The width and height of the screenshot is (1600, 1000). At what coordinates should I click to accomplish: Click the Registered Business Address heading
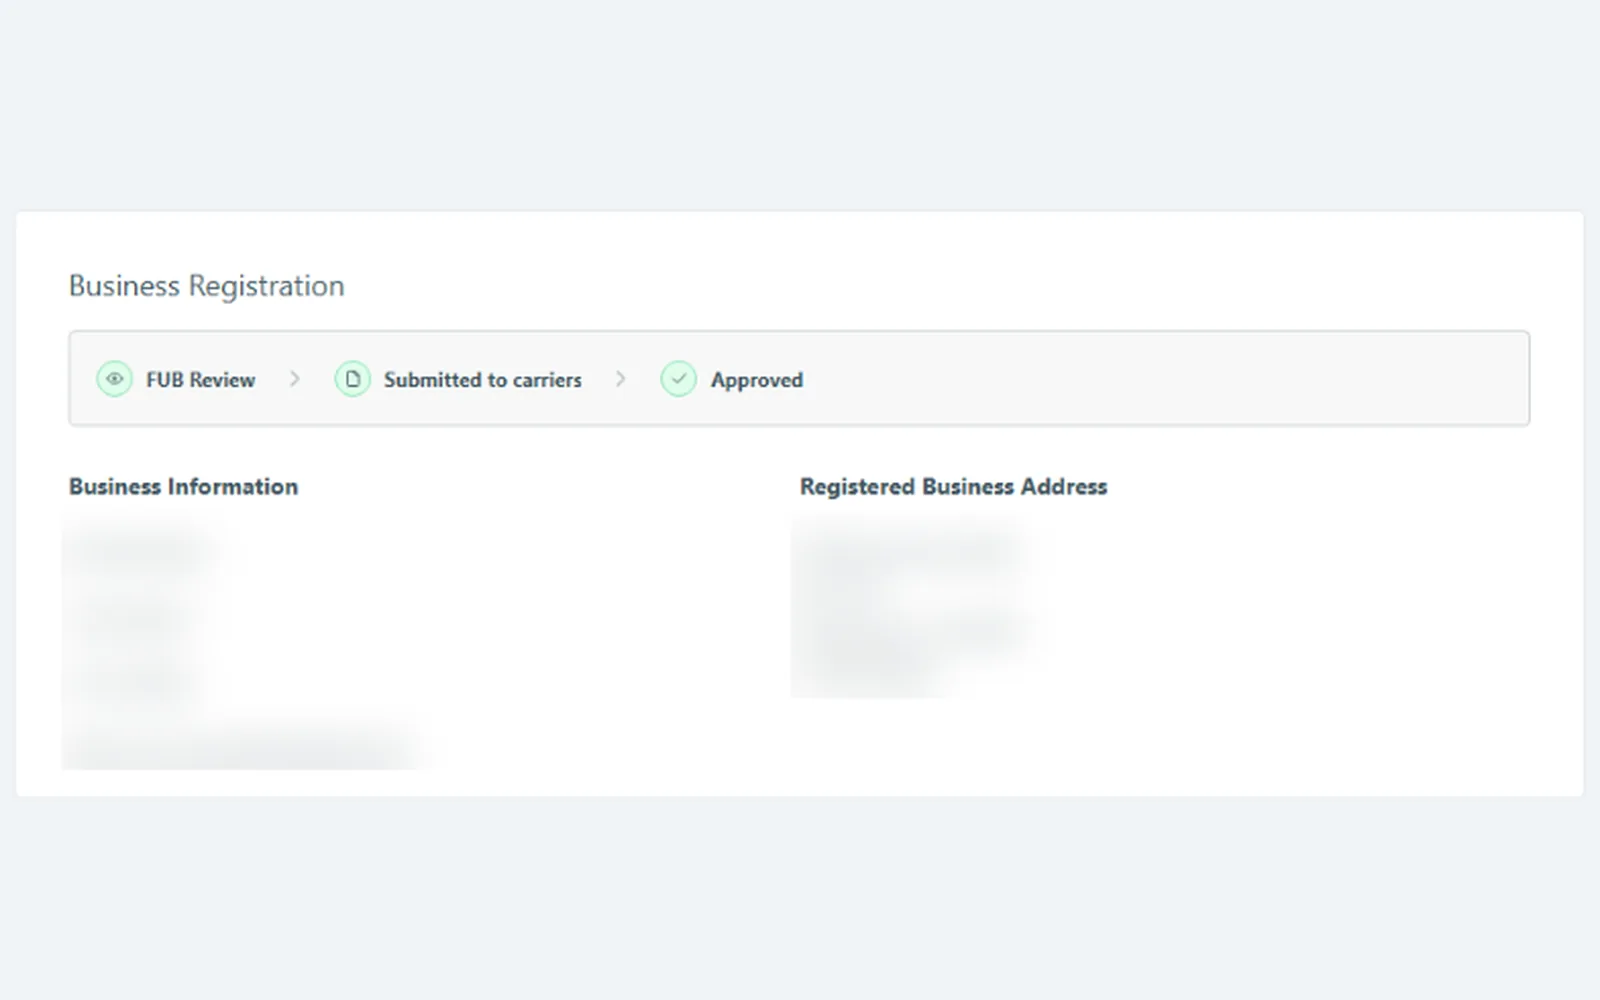click(954, 487)
